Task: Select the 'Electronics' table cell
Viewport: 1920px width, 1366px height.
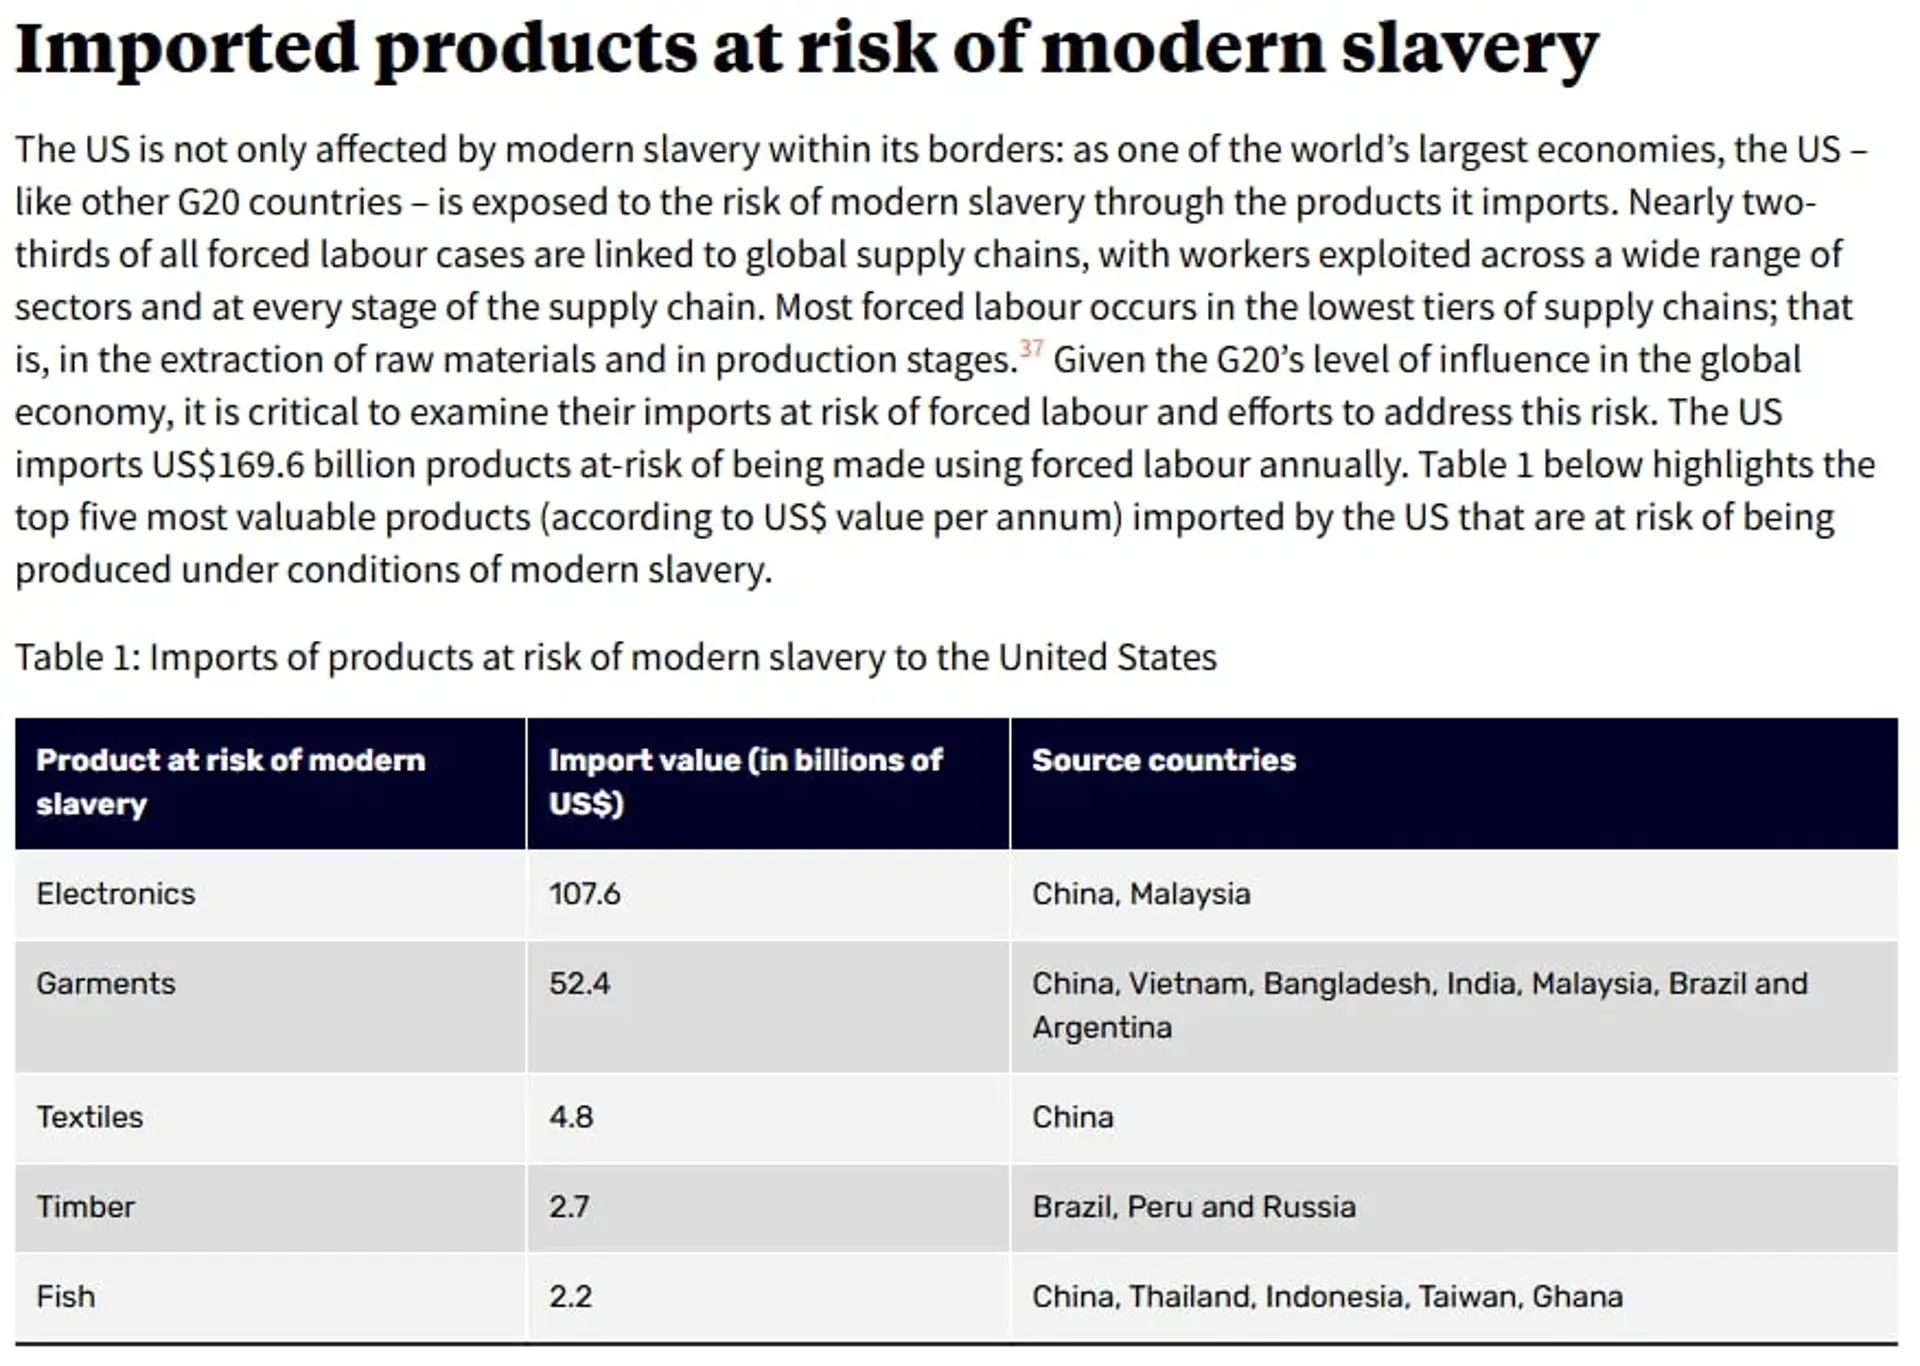Action: pyautogui.click(x=270, y=894)
